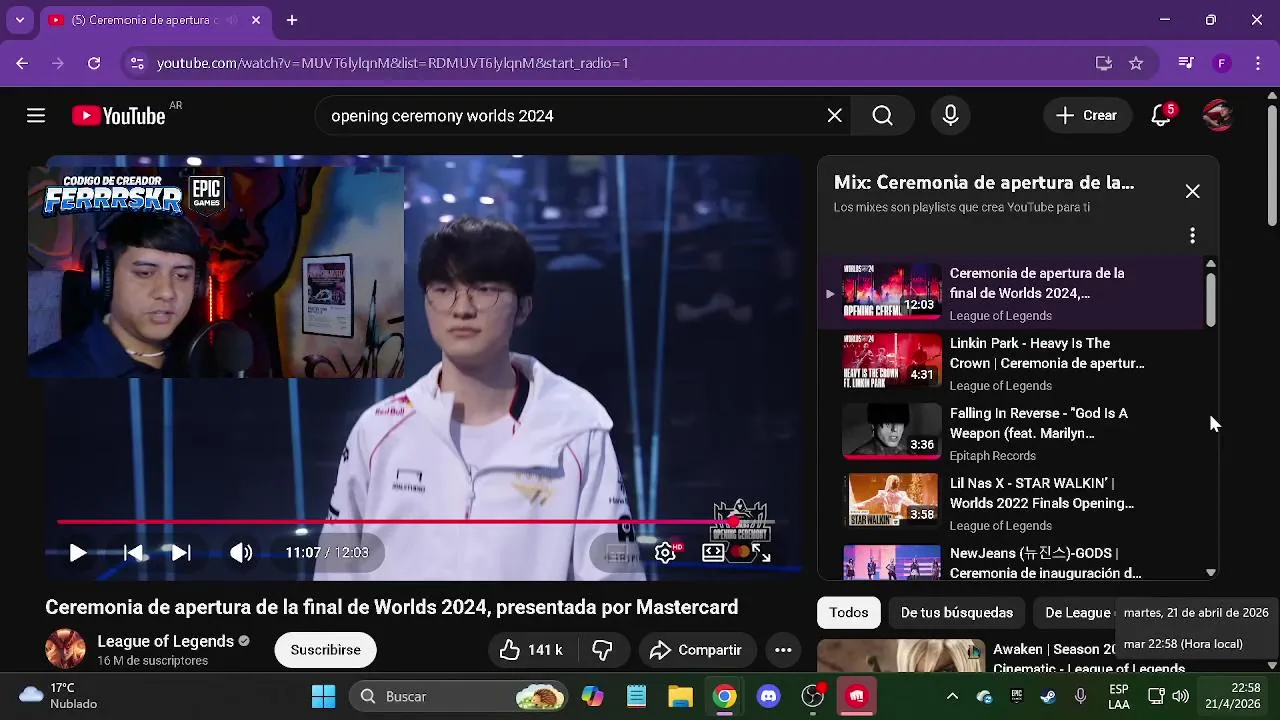The height and width of the screenshot is (720, 1280).
Task: Open Chrome three-dot menu
Action: click(1258, 63)
